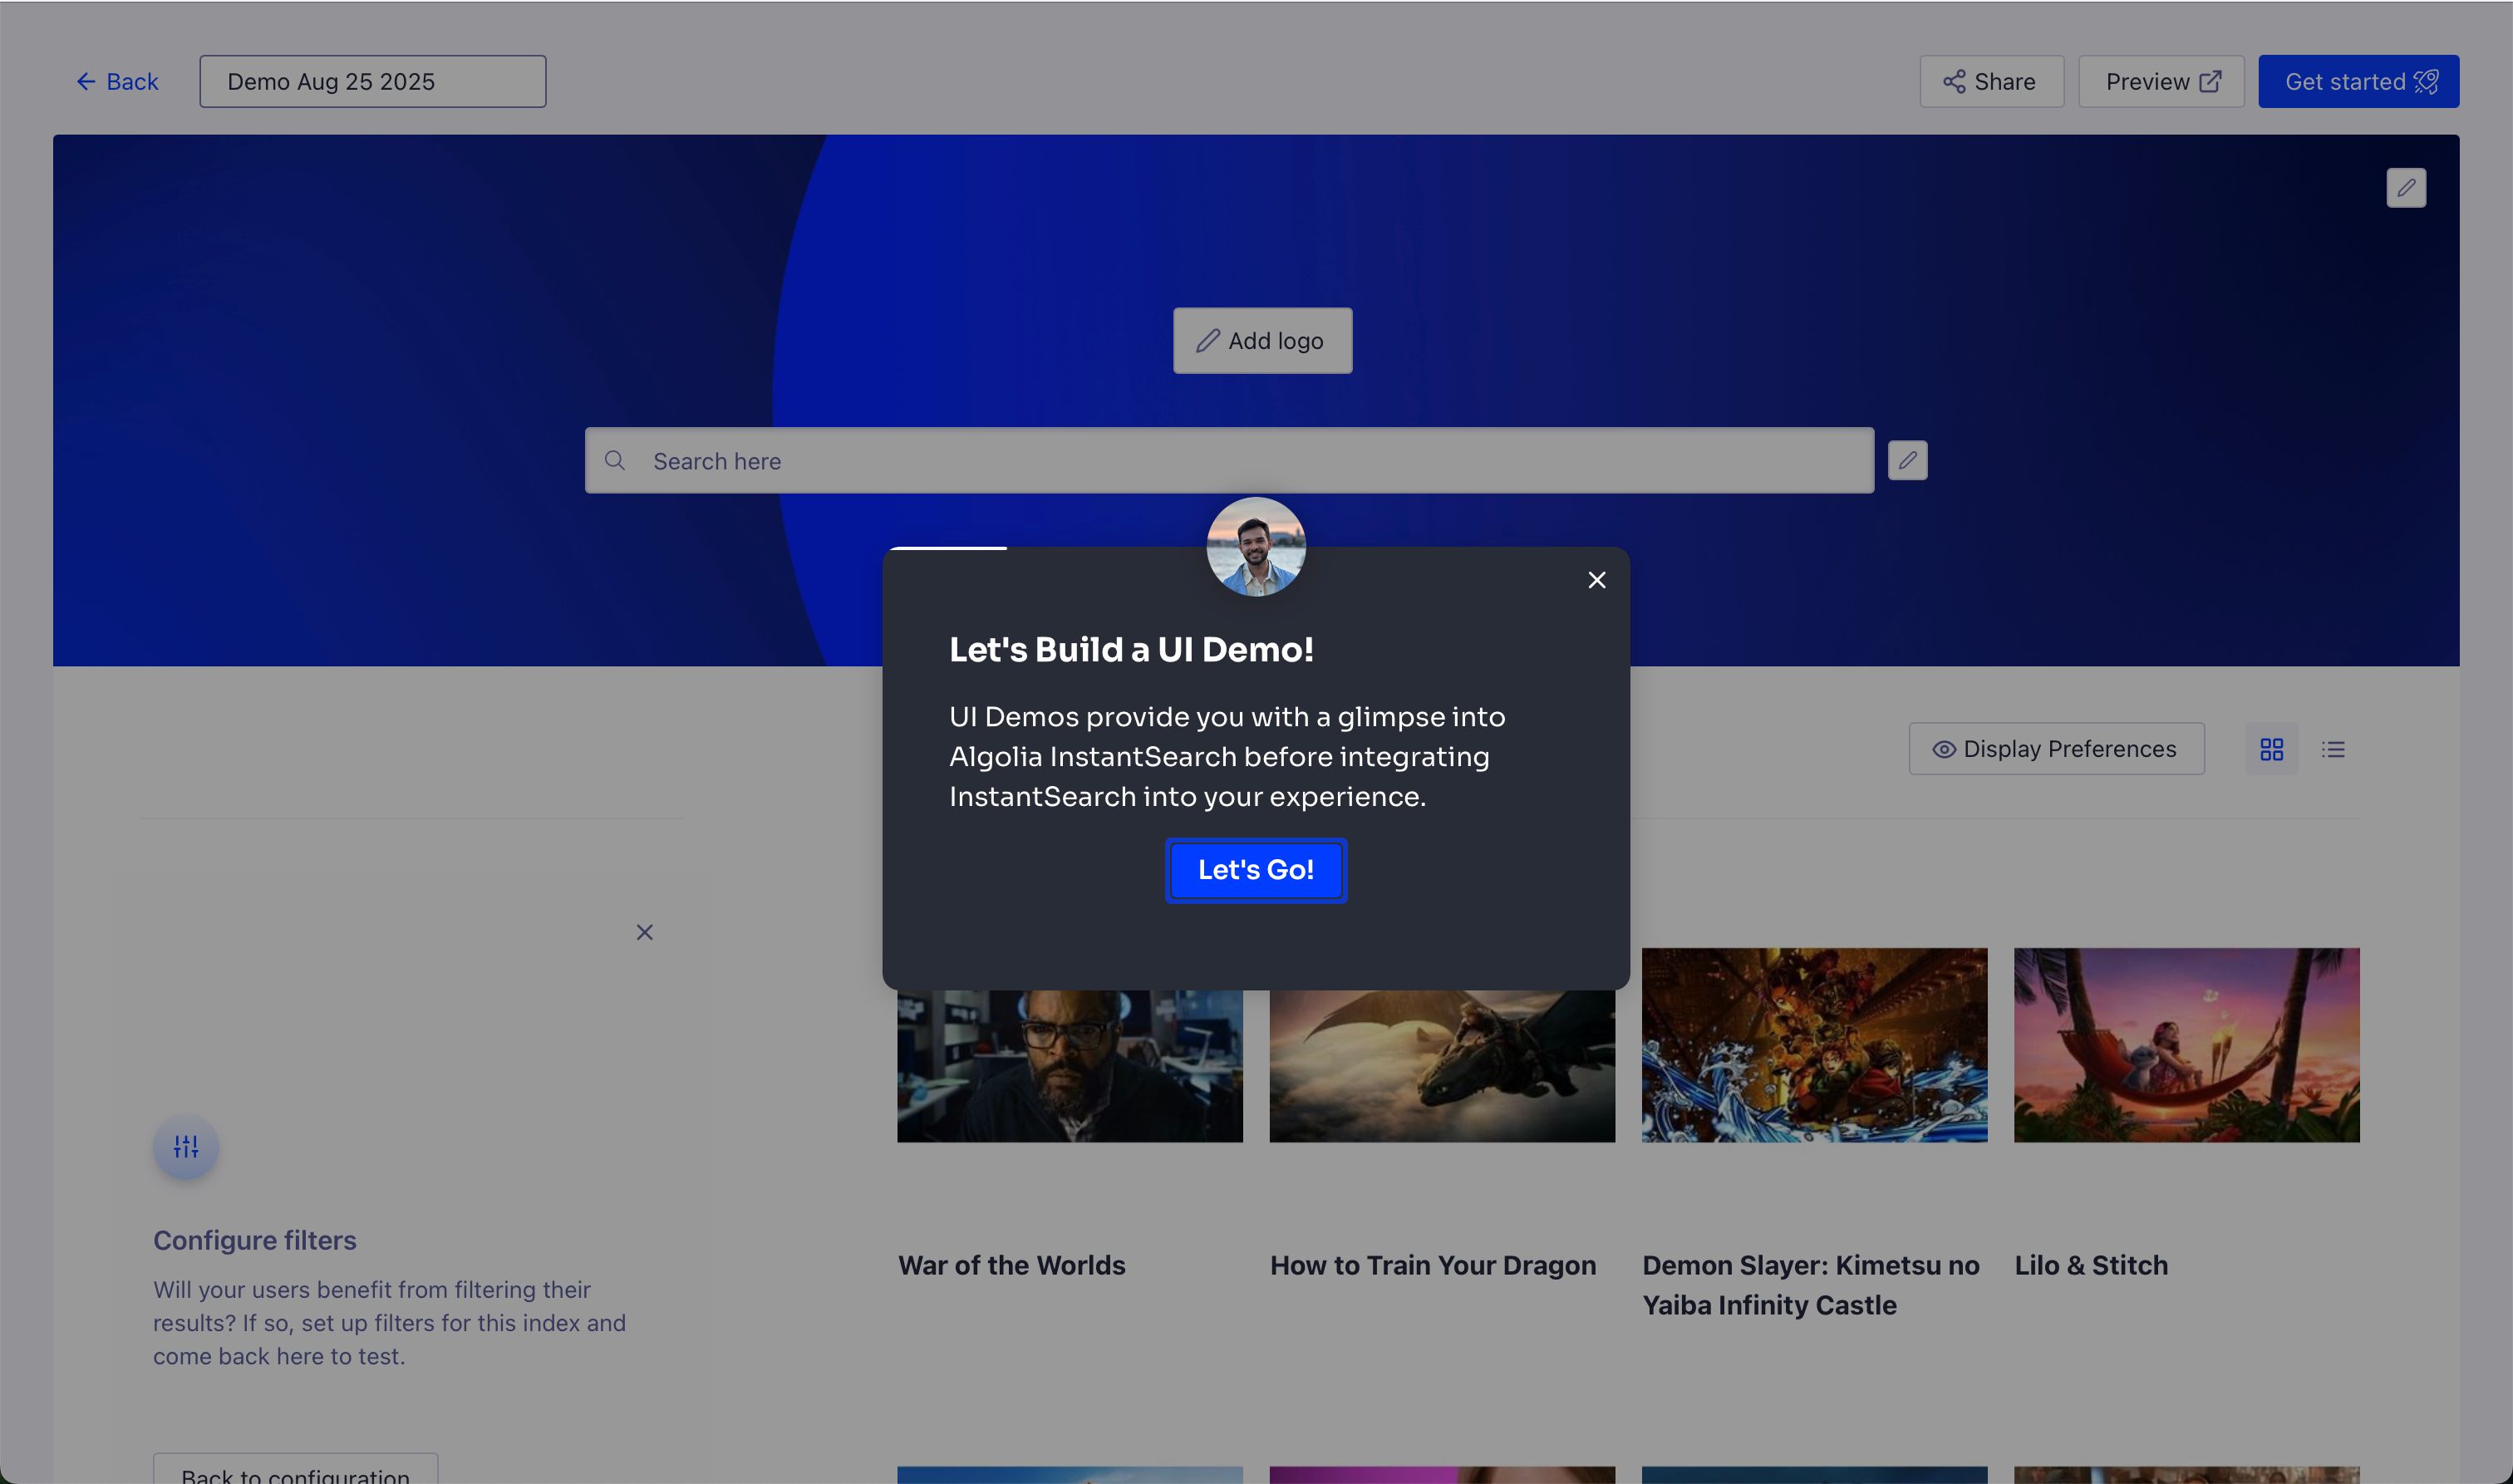Image resolution: width=2513 pixels, height=1484 pixels.
Task: Click Get started button
Action: click(x=2358, y=82)
